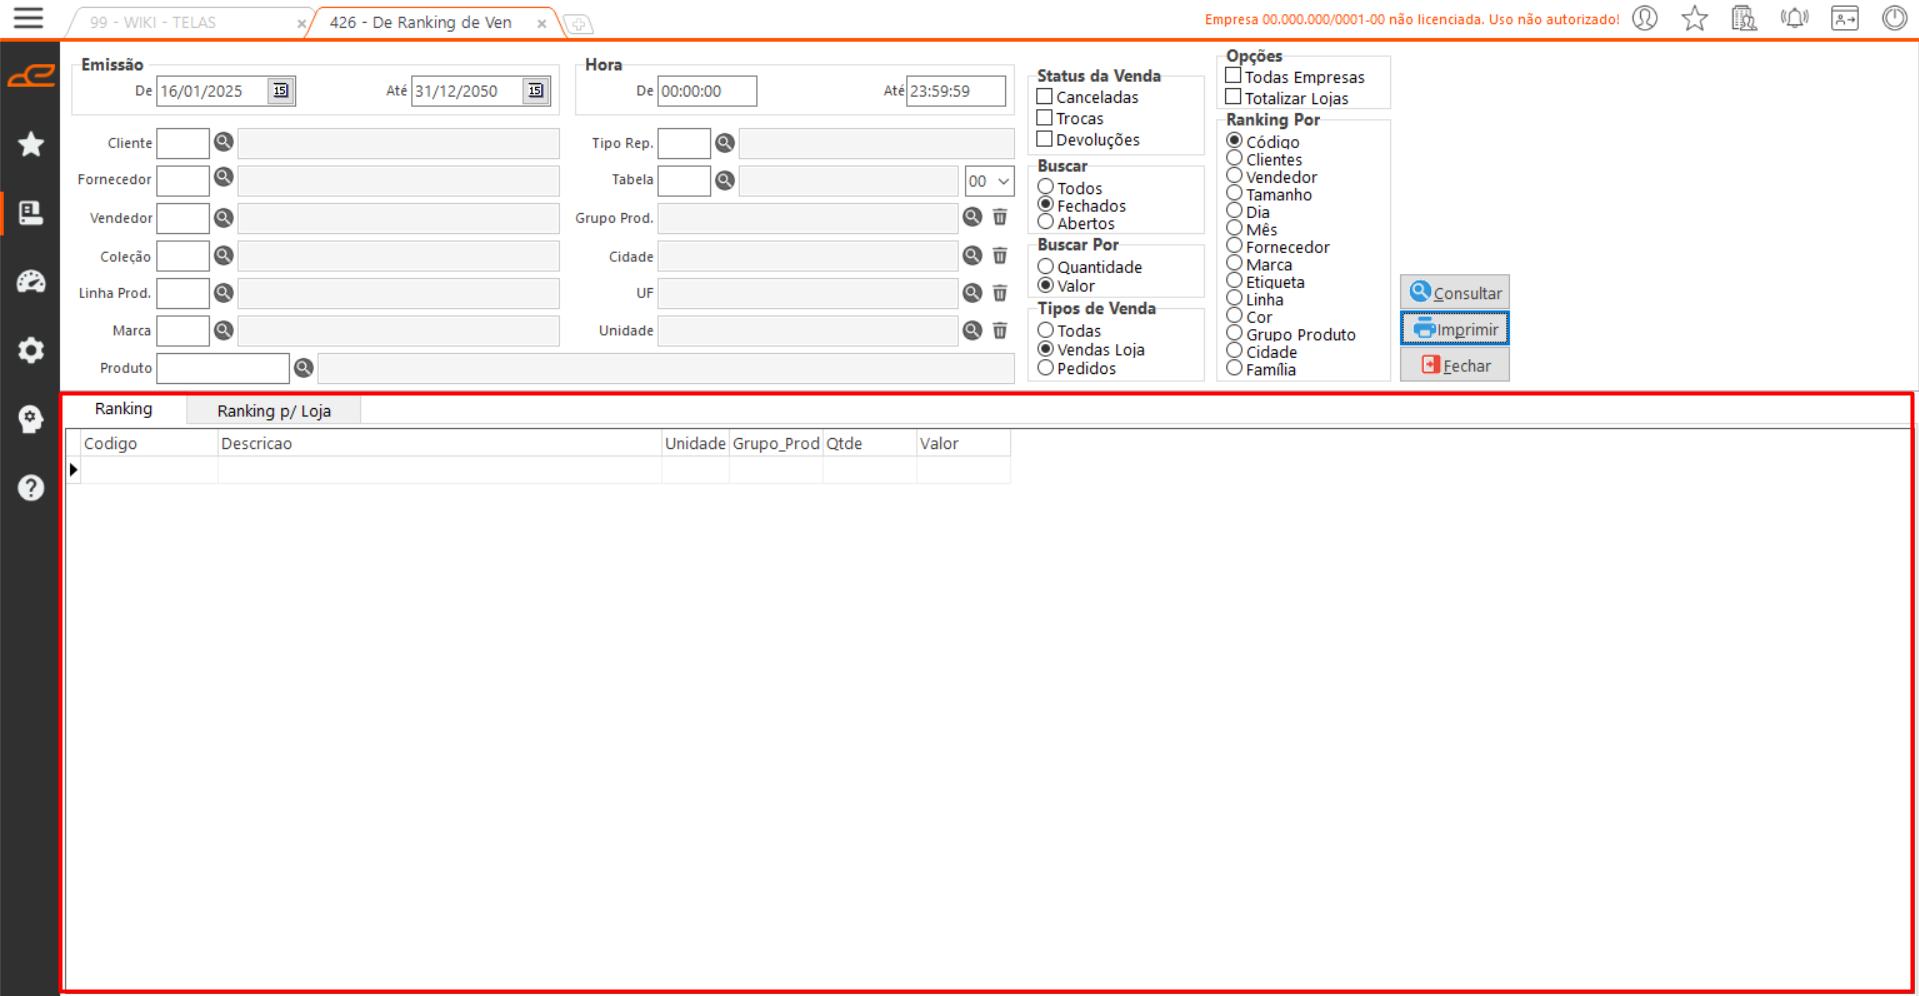Clear the Grupo Prod. field with trash icon
1919x996 pixels.
coord(1000,217)
